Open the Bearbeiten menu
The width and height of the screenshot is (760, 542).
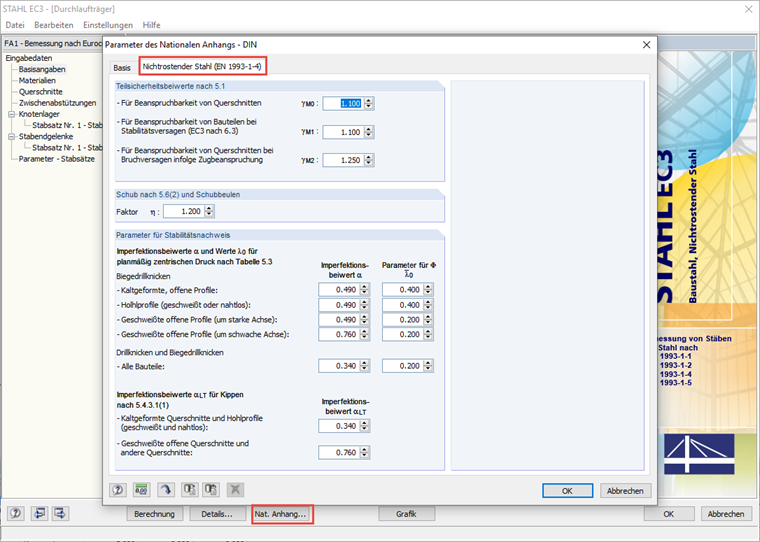coord(54,25)
